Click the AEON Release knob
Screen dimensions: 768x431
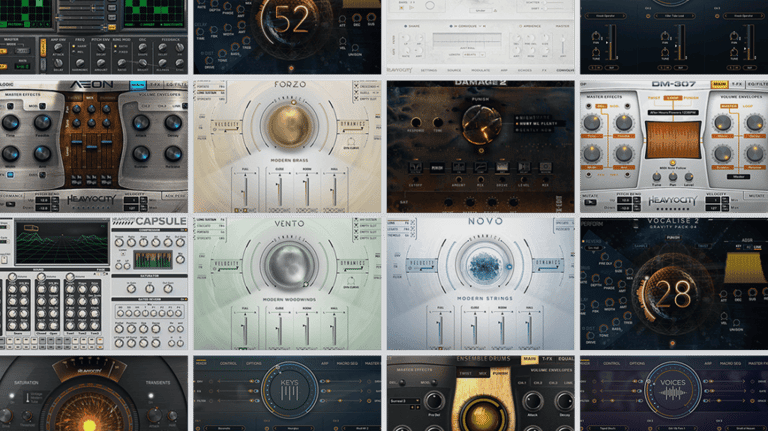(x=172, y=154)
